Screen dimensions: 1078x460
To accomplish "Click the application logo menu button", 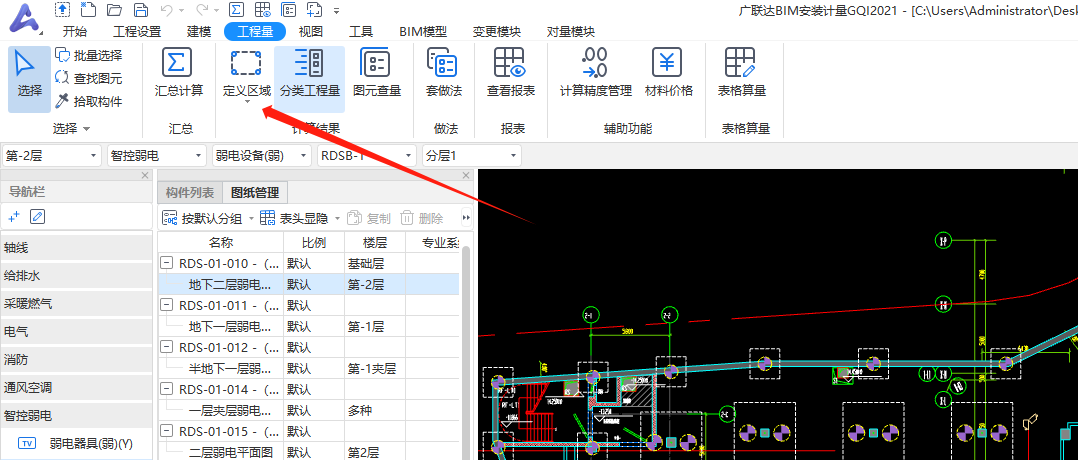I will (25, 18).
